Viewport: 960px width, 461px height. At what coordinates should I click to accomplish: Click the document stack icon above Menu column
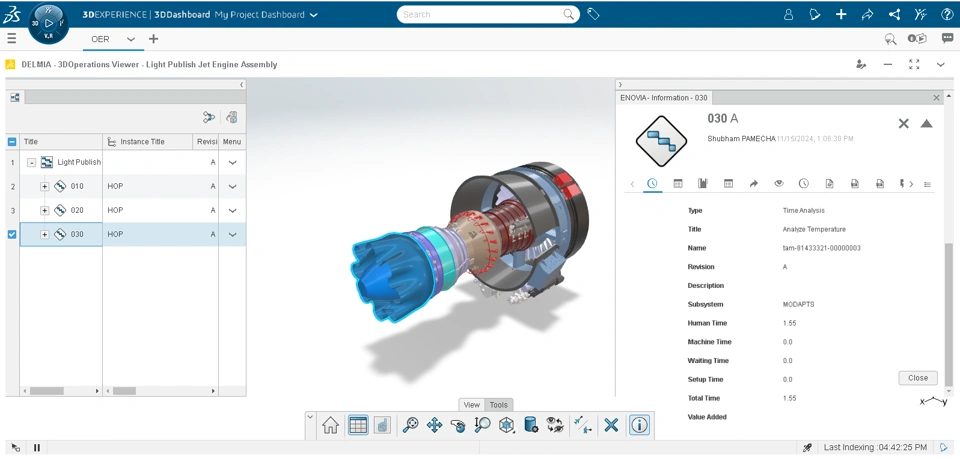coord(231,117)
